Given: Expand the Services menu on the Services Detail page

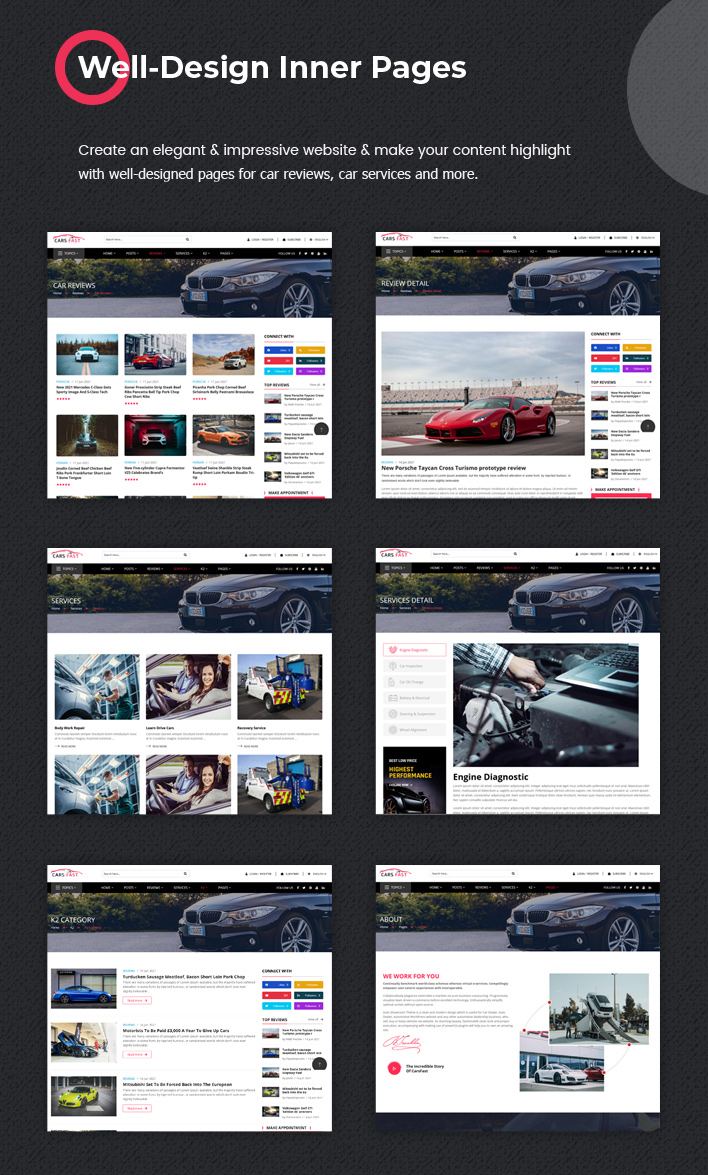Looking at the screenshot, I should [x=512, y=568].
